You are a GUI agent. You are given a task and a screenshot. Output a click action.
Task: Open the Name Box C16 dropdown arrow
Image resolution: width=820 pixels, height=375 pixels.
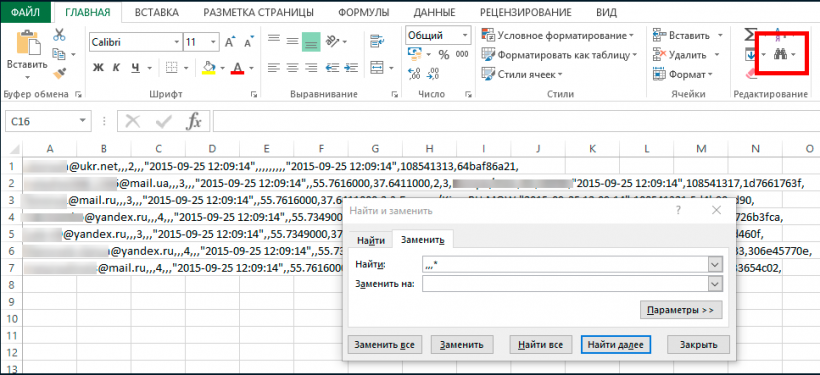click(x=82, y=121)
